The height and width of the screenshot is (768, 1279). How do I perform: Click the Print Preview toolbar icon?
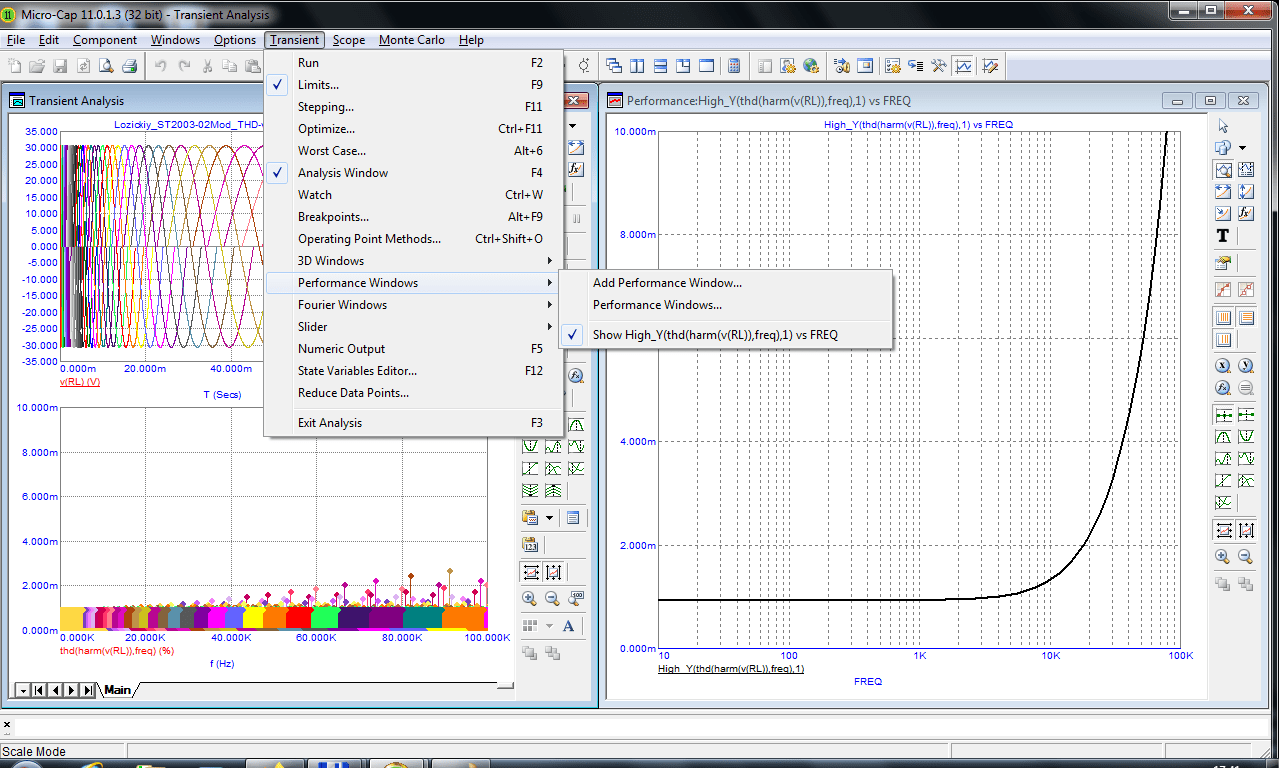[x=106, y=67]
